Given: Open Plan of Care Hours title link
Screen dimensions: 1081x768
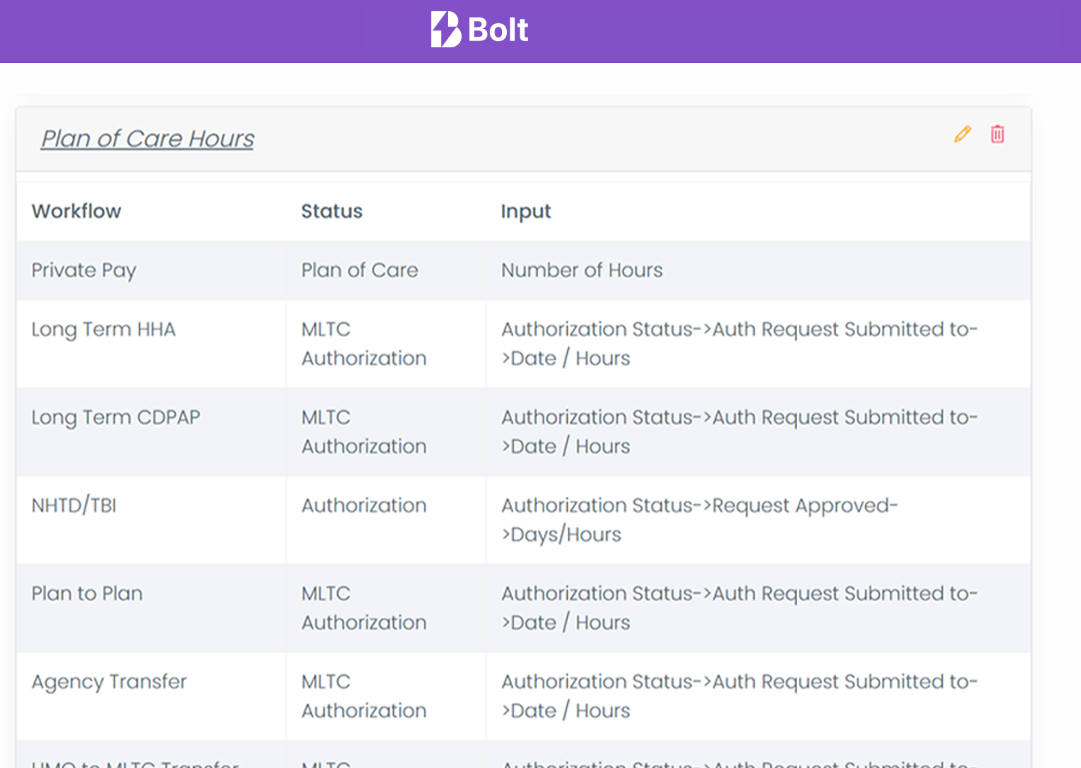Looking at the screenshot, I should [x=146, y=139].
